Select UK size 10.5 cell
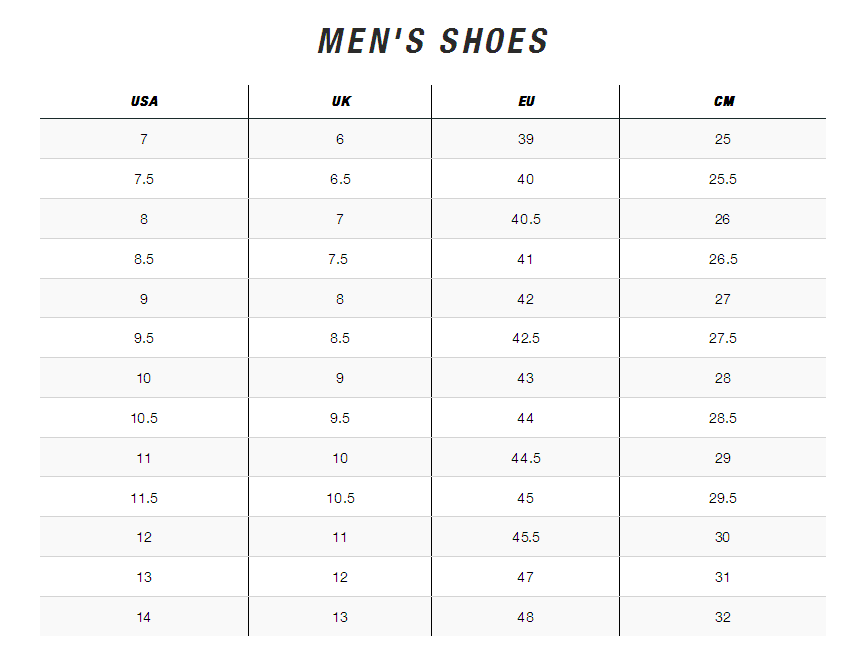 point(340,498)
